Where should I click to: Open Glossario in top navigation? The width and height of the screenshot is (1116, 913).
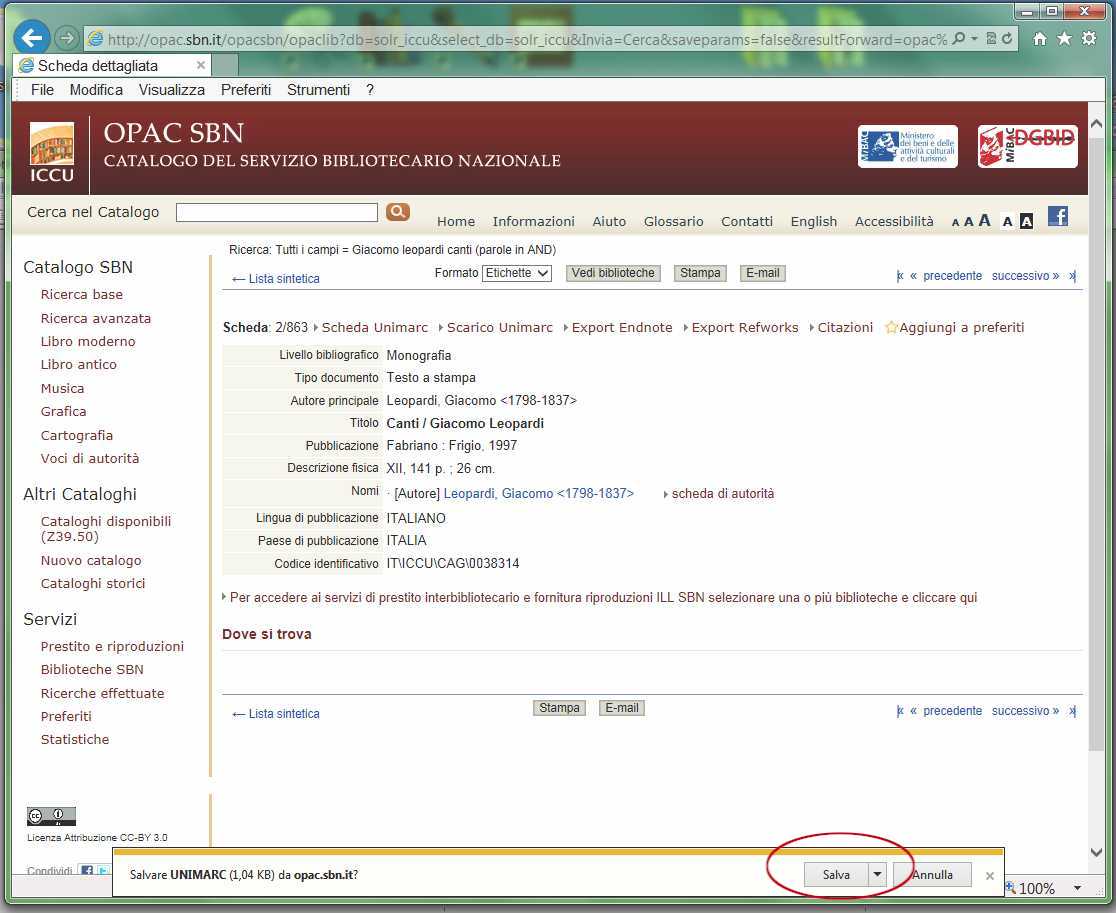pyautogui.click(x=673, y=221)
